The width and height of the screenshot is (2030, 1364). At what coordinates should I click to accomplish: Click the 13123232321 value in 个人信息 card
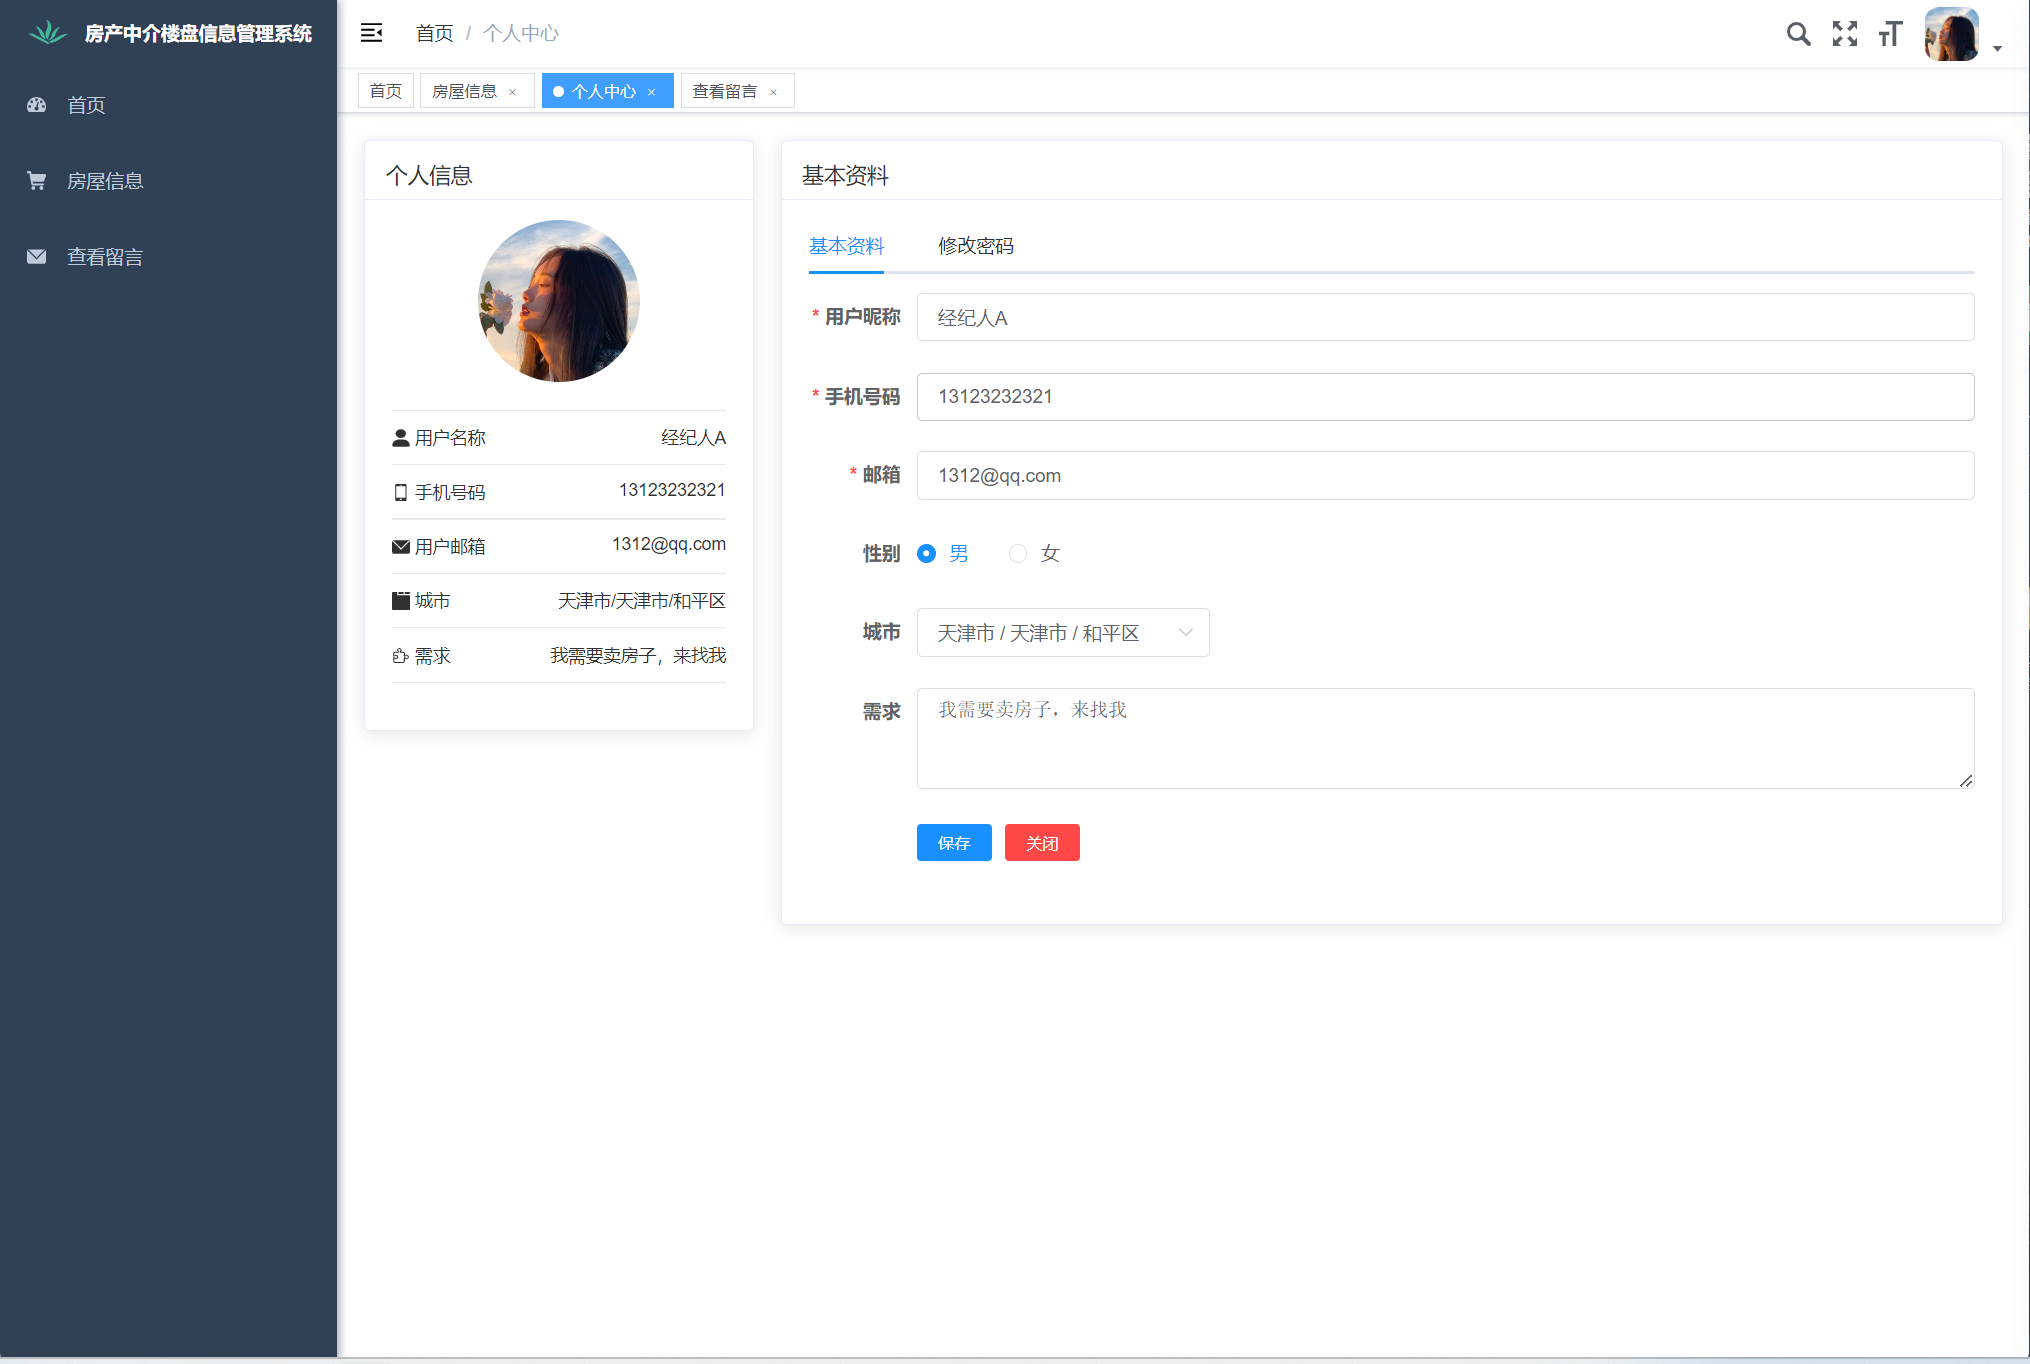[x=672, y=490]
